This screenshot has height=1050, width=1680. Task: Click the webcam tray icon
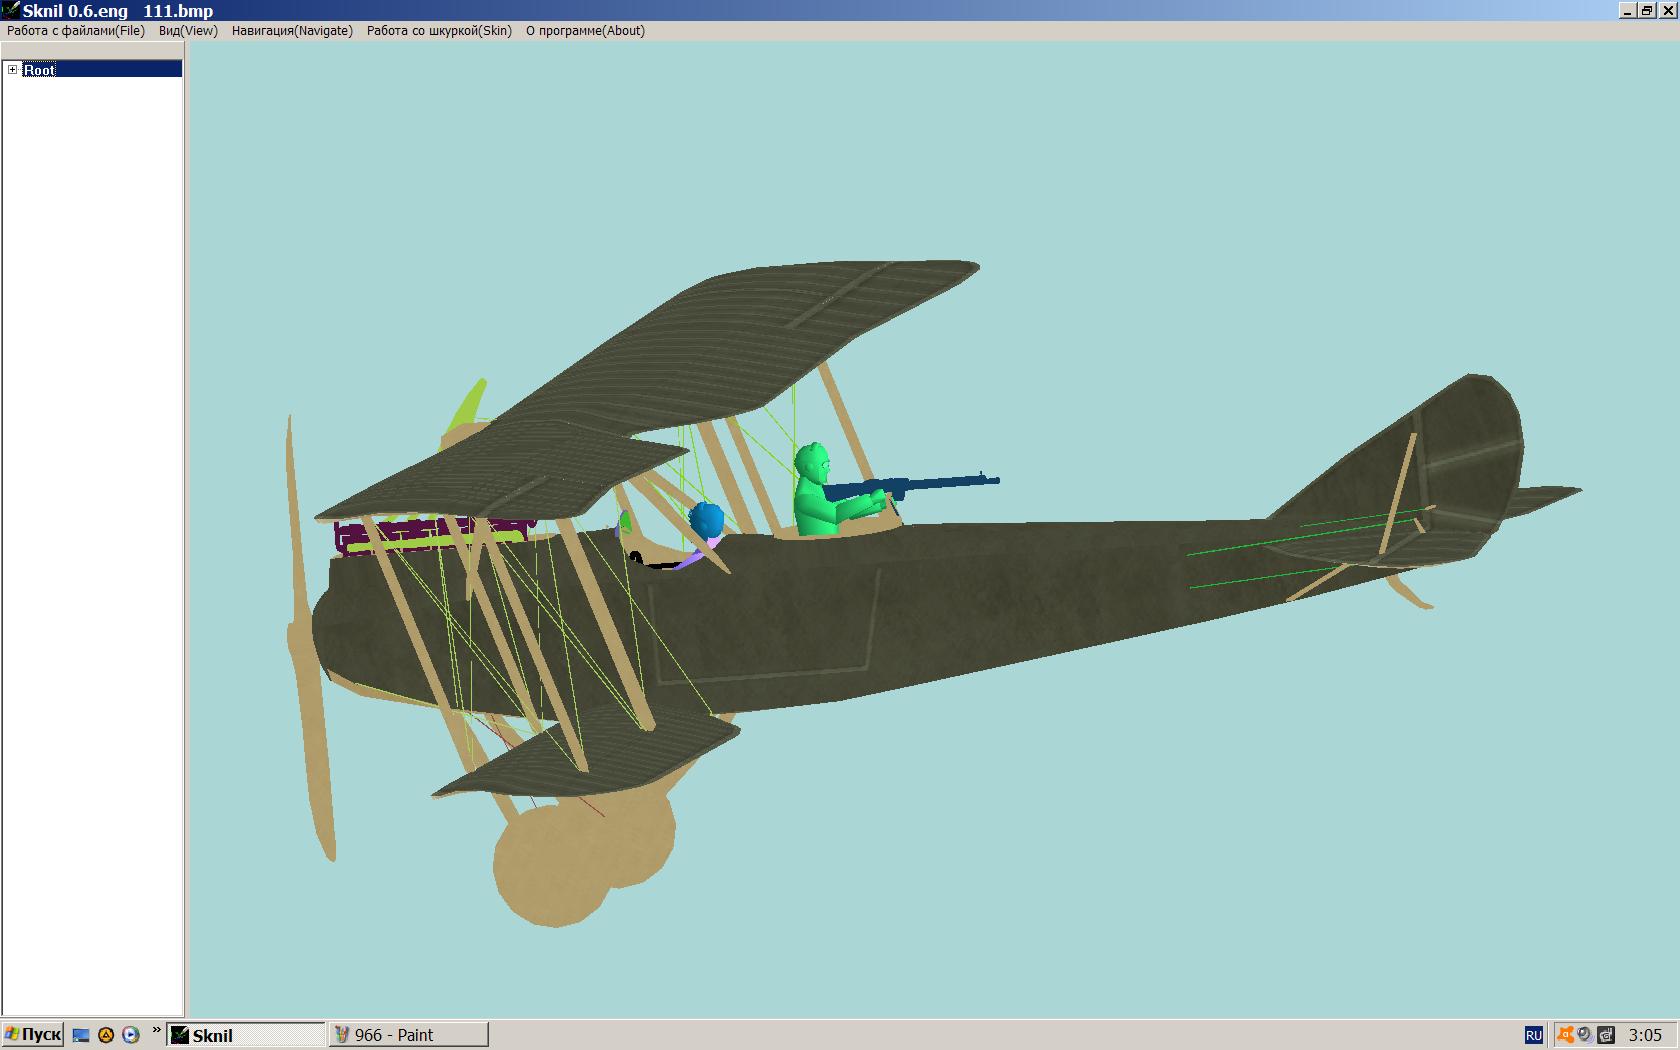coord(1585,1035)
